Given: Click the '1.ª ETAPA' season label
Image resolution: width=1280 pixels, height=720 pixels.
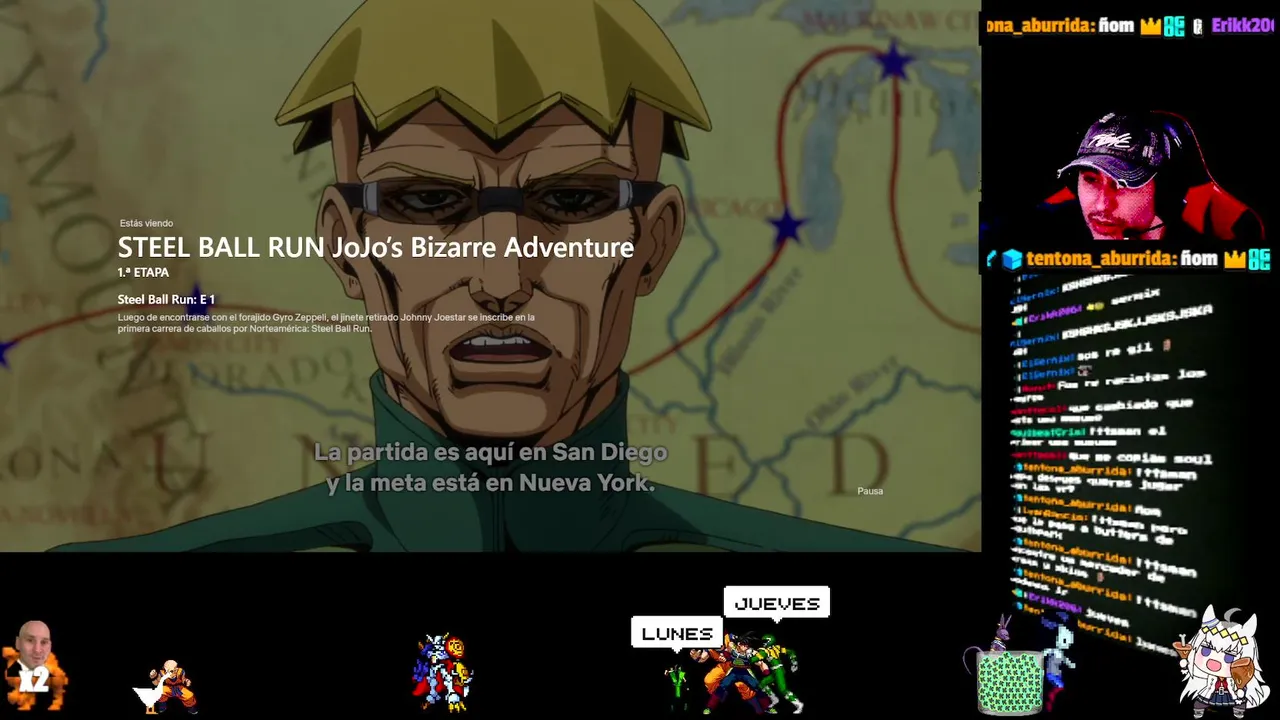Looking at the screenshot, I should 143,272.
